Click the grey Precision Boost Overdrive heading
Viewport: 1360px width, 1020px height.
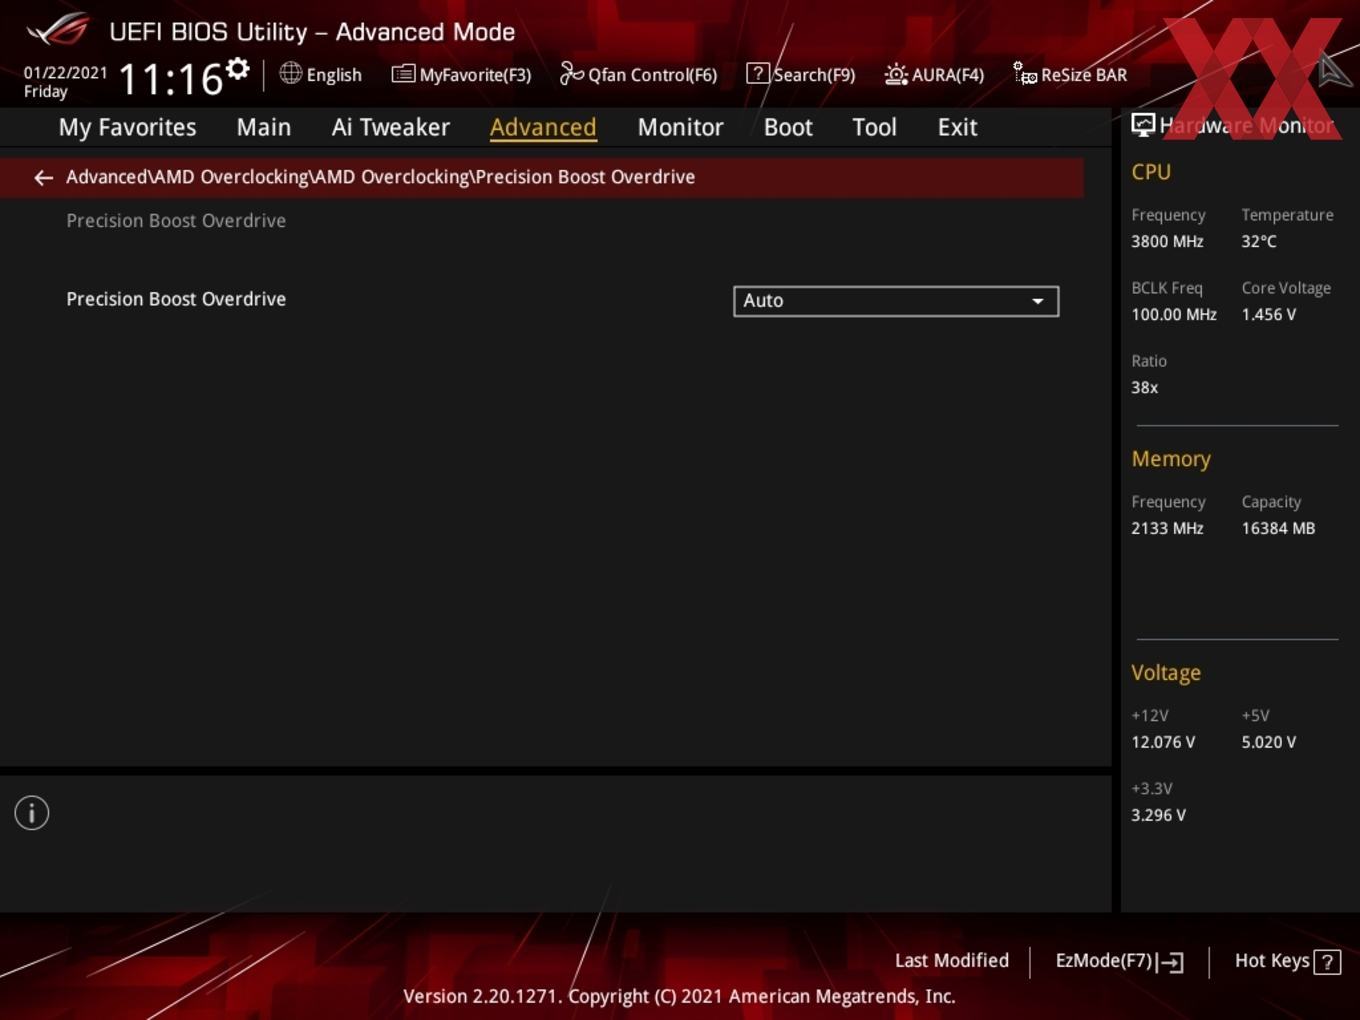click(176, 221)
